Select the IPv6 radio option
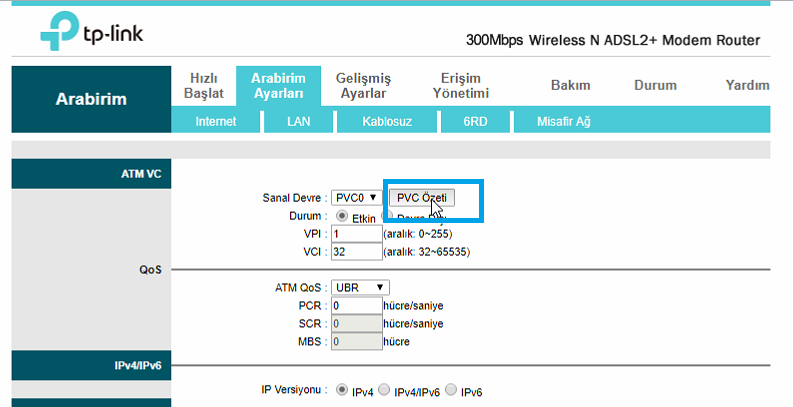Viewport: 793px width, 407px height. tap(451, 390)
